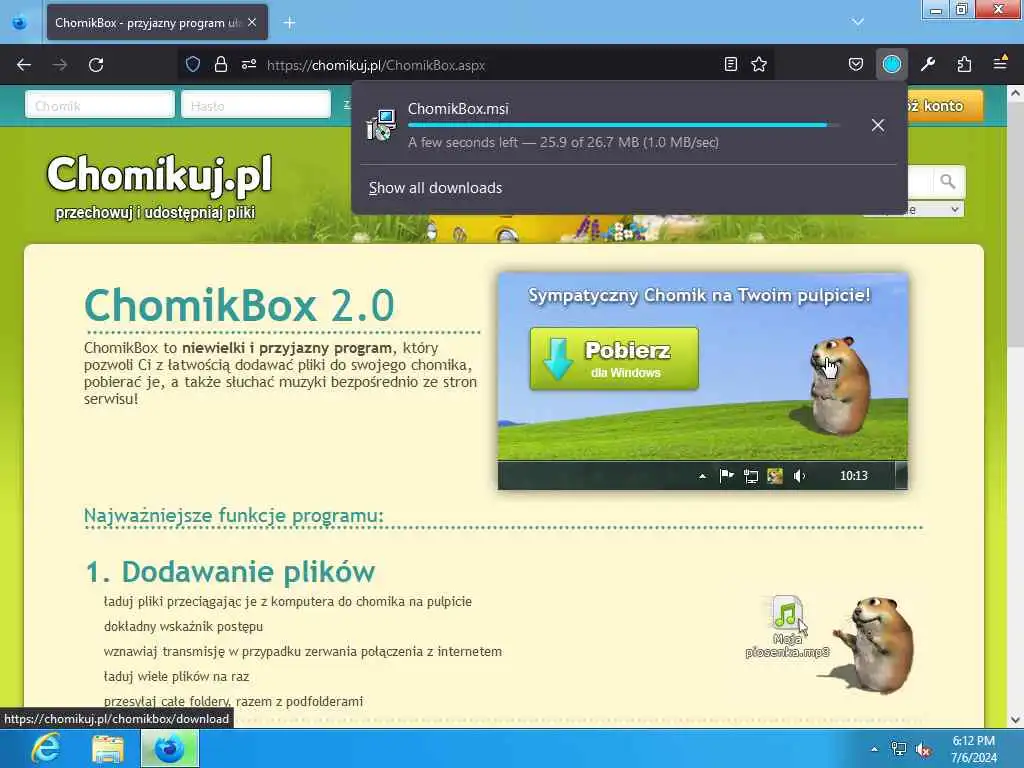
Task: Click the Firefox icon left of the tab
Action: [x=20, y=23]
